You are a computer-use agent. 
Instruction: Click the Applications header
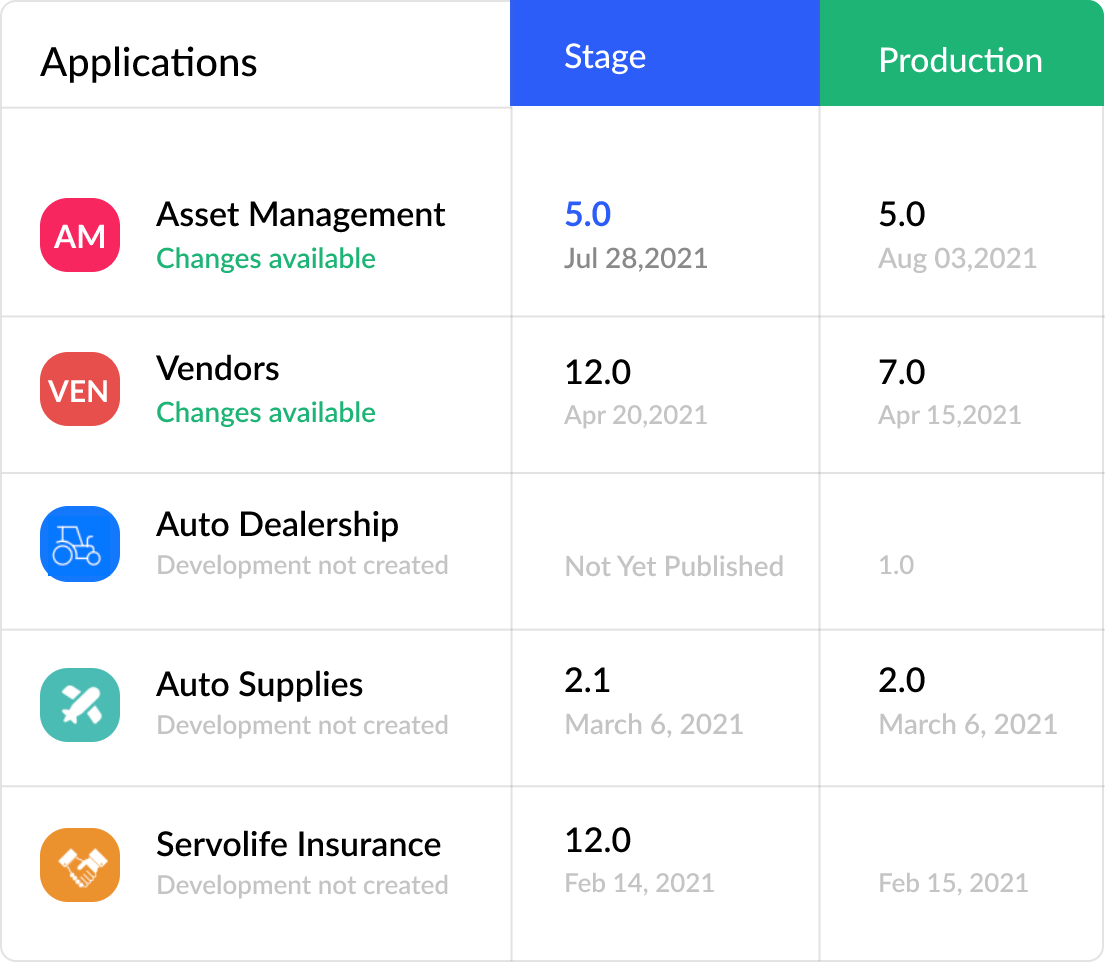click(x=149, y=62)
